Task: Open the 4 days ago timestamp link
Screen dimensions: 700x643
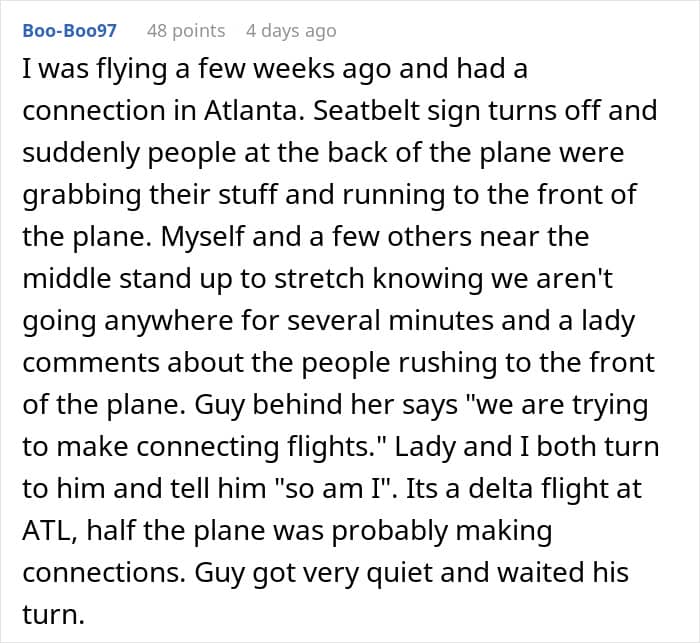Action: (291, 31)
